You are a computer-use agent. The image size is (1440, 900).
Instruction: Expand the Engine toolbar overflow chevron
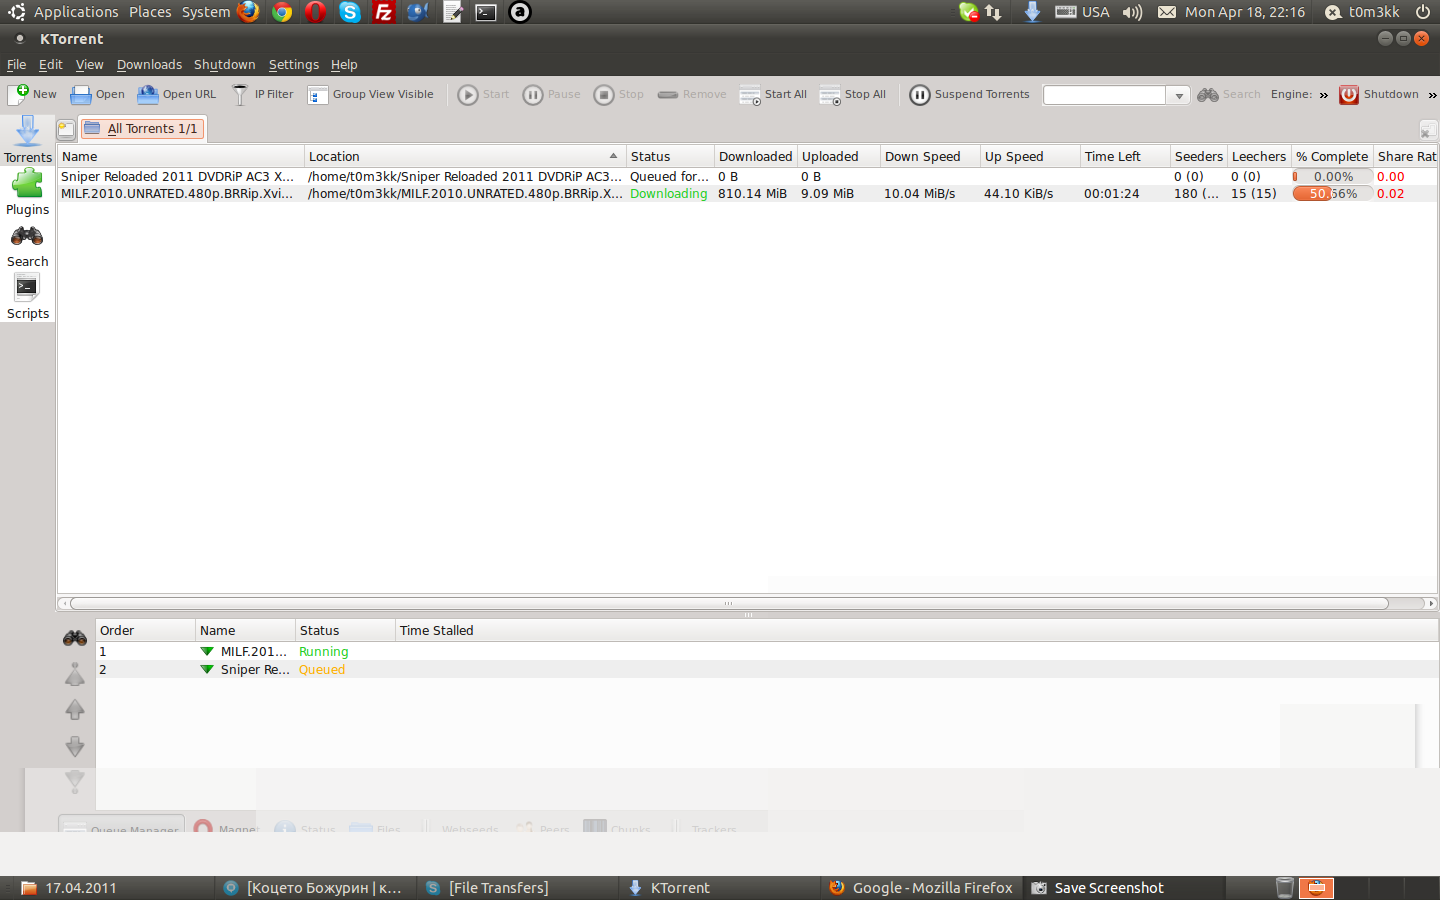point(1323,95)
